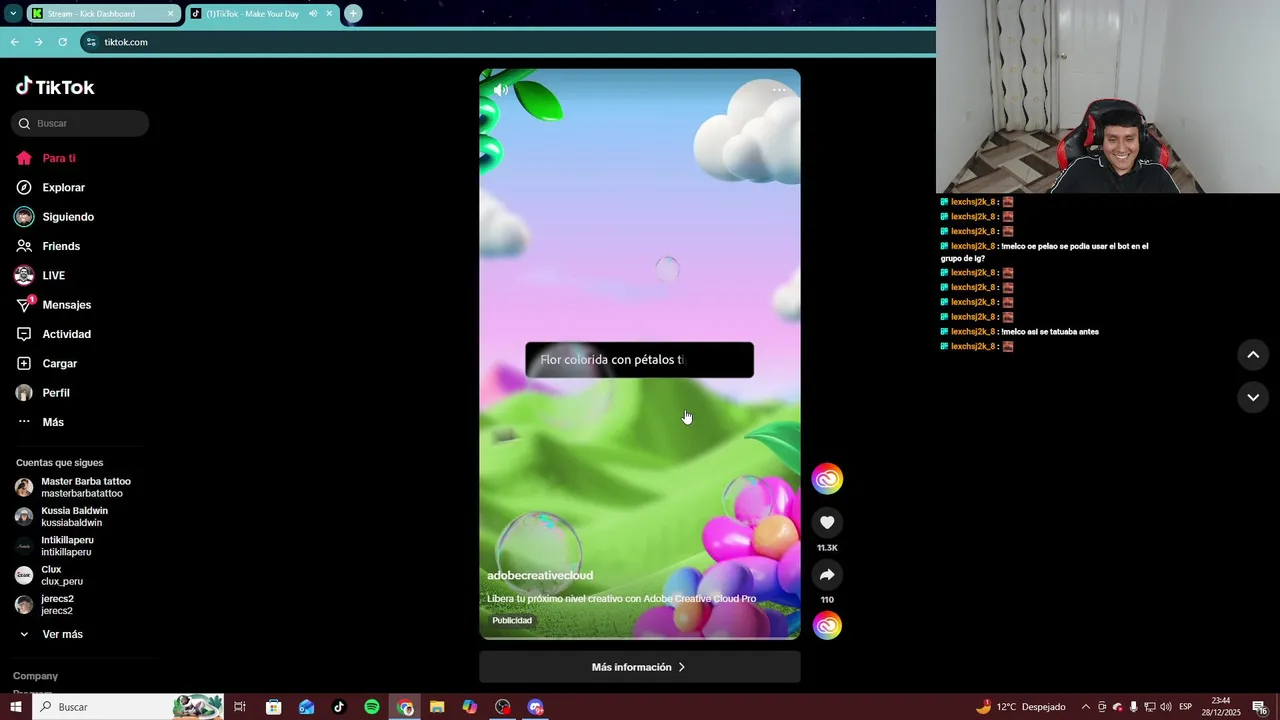Go to the Explorar section
1280x720 pixels.
pyautogui.click(x=50, y=187)
